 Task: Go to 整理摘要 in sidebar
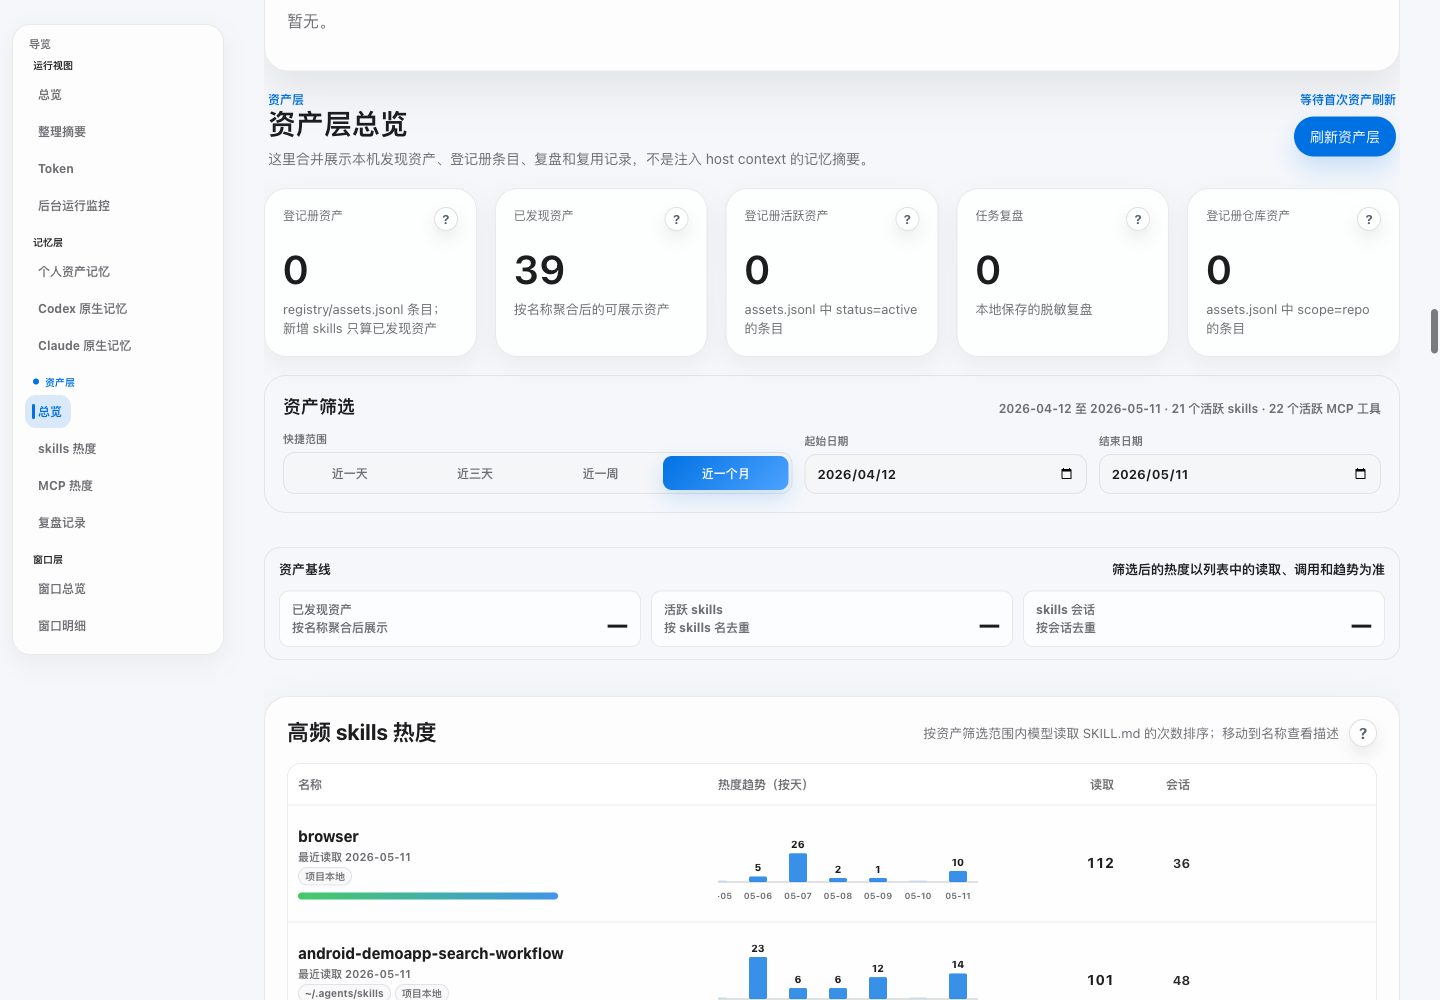click(62, 132)
